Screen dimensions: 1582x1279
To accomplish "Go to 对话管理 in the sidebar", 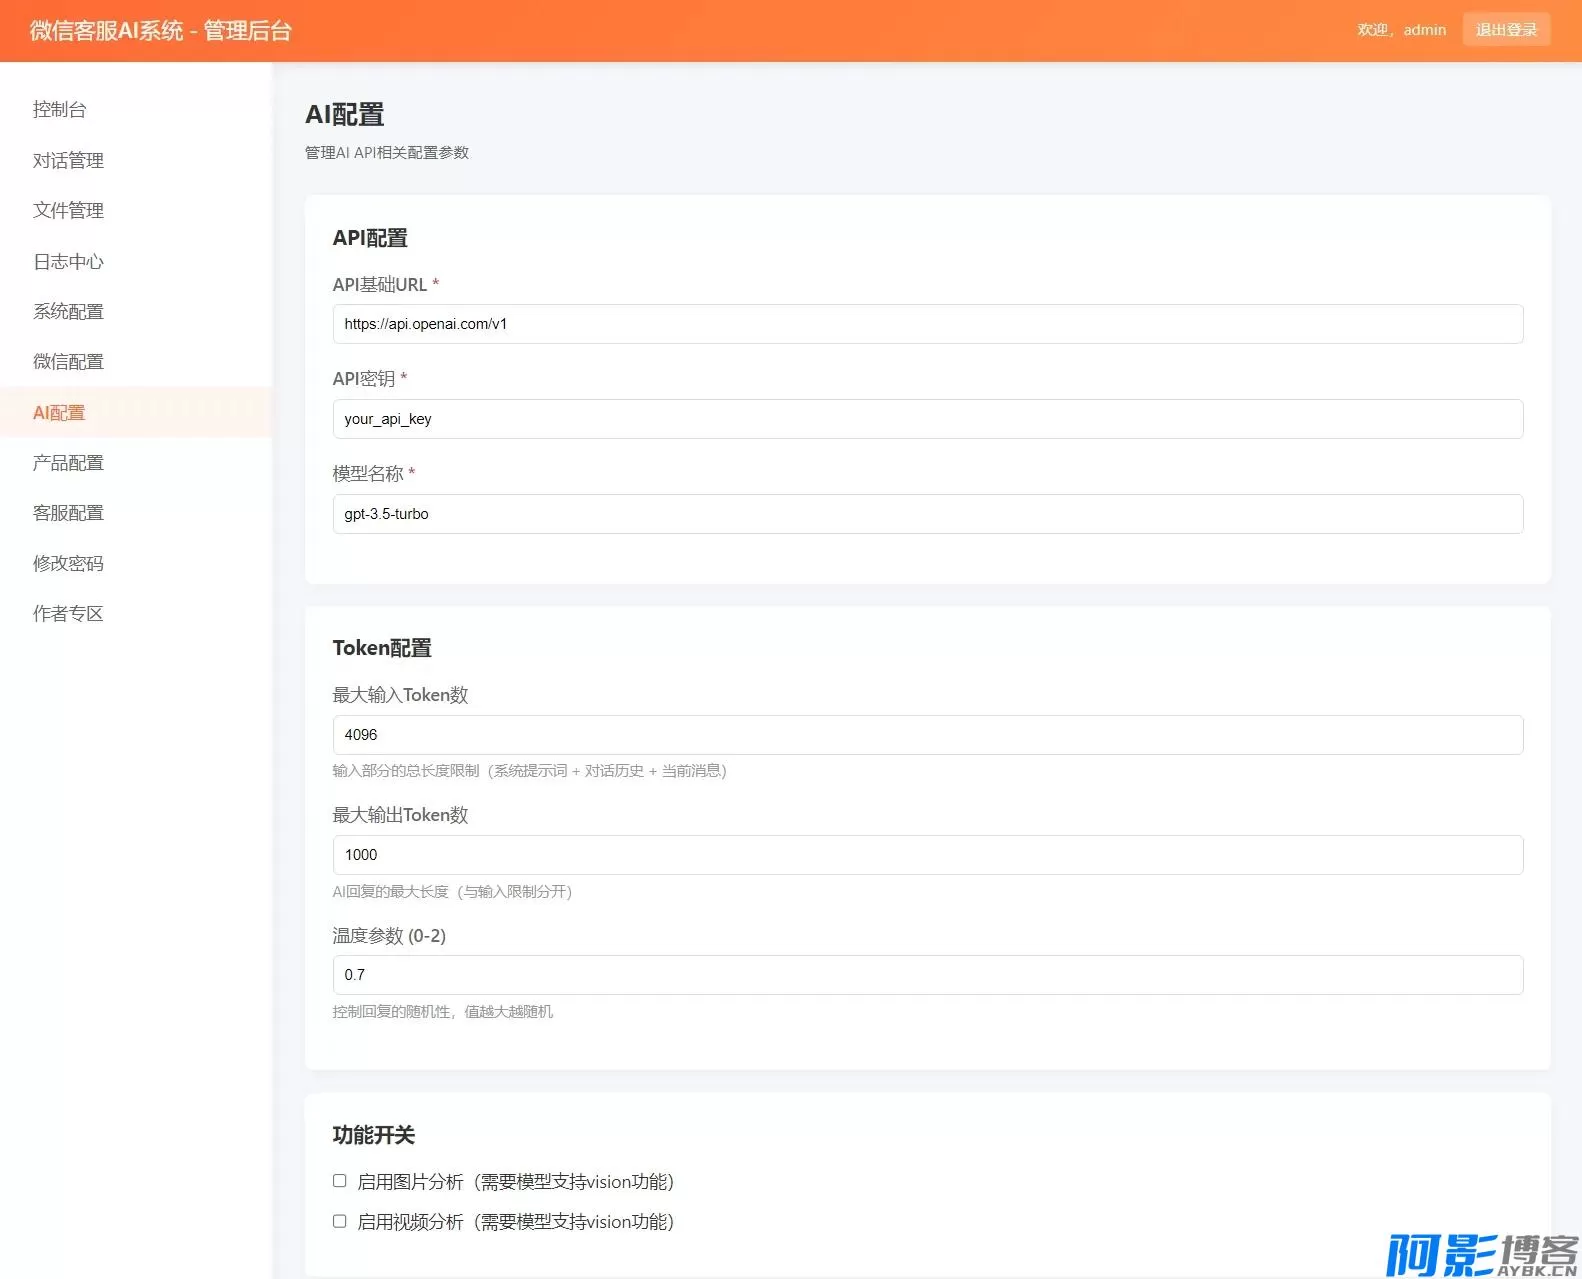I will click(x=68, y=160).
